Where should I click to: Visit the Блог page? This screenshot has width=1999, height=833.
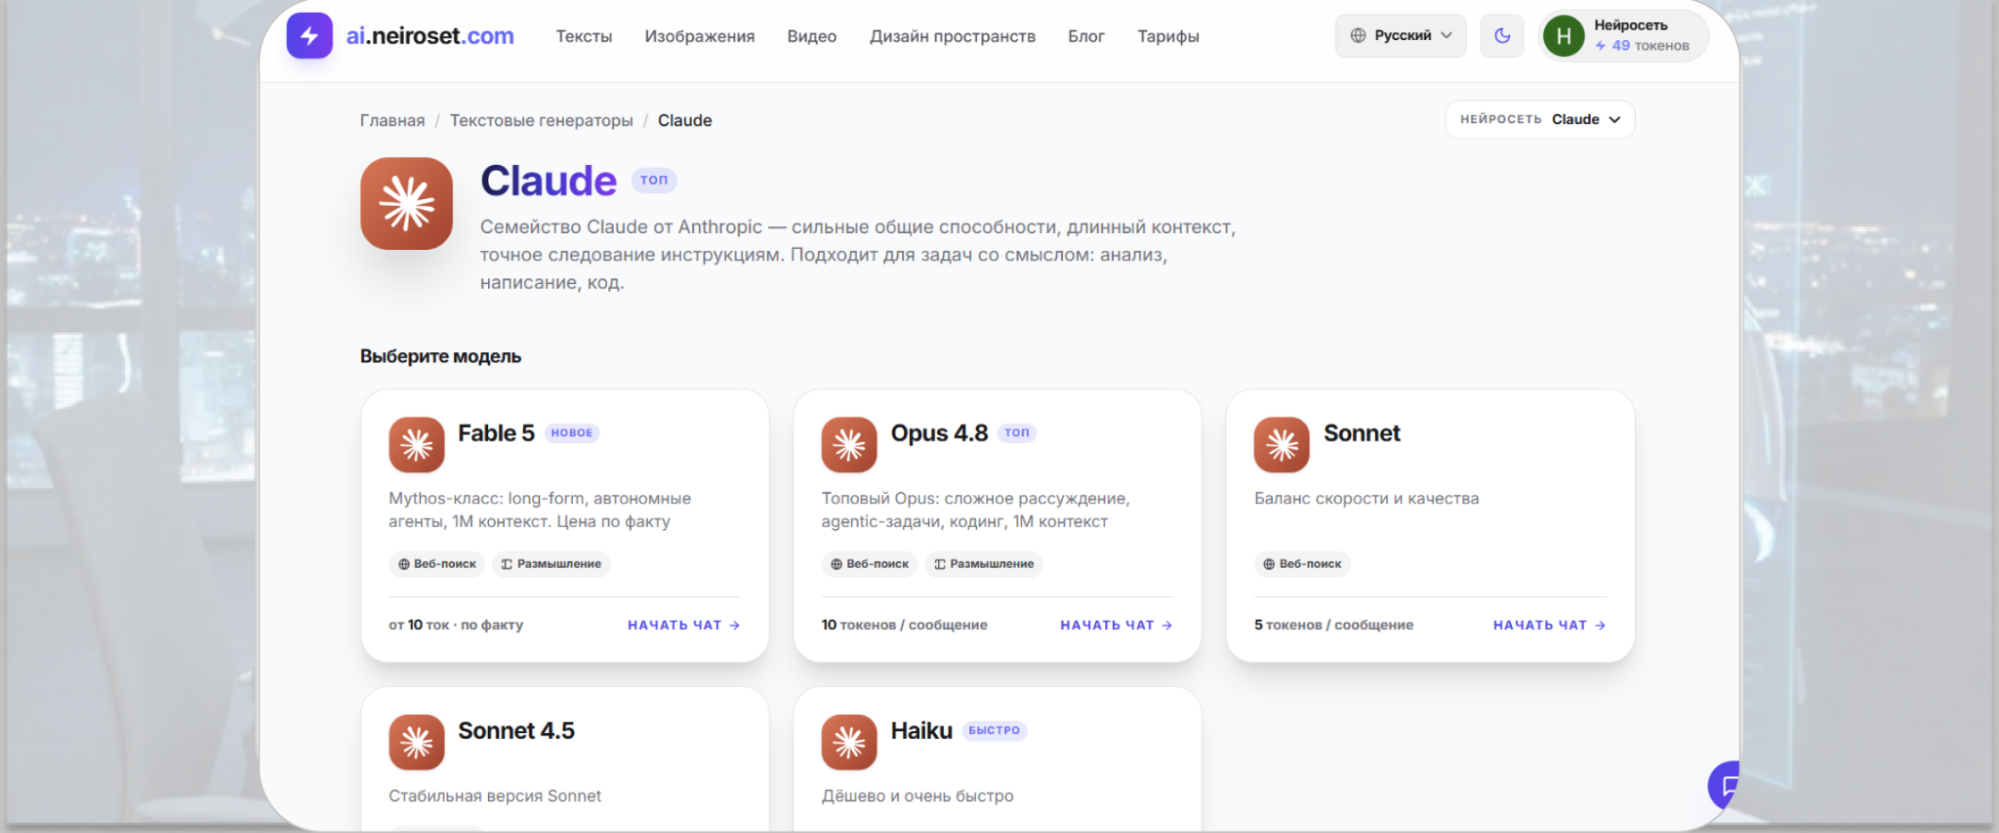pos(1086,36)
